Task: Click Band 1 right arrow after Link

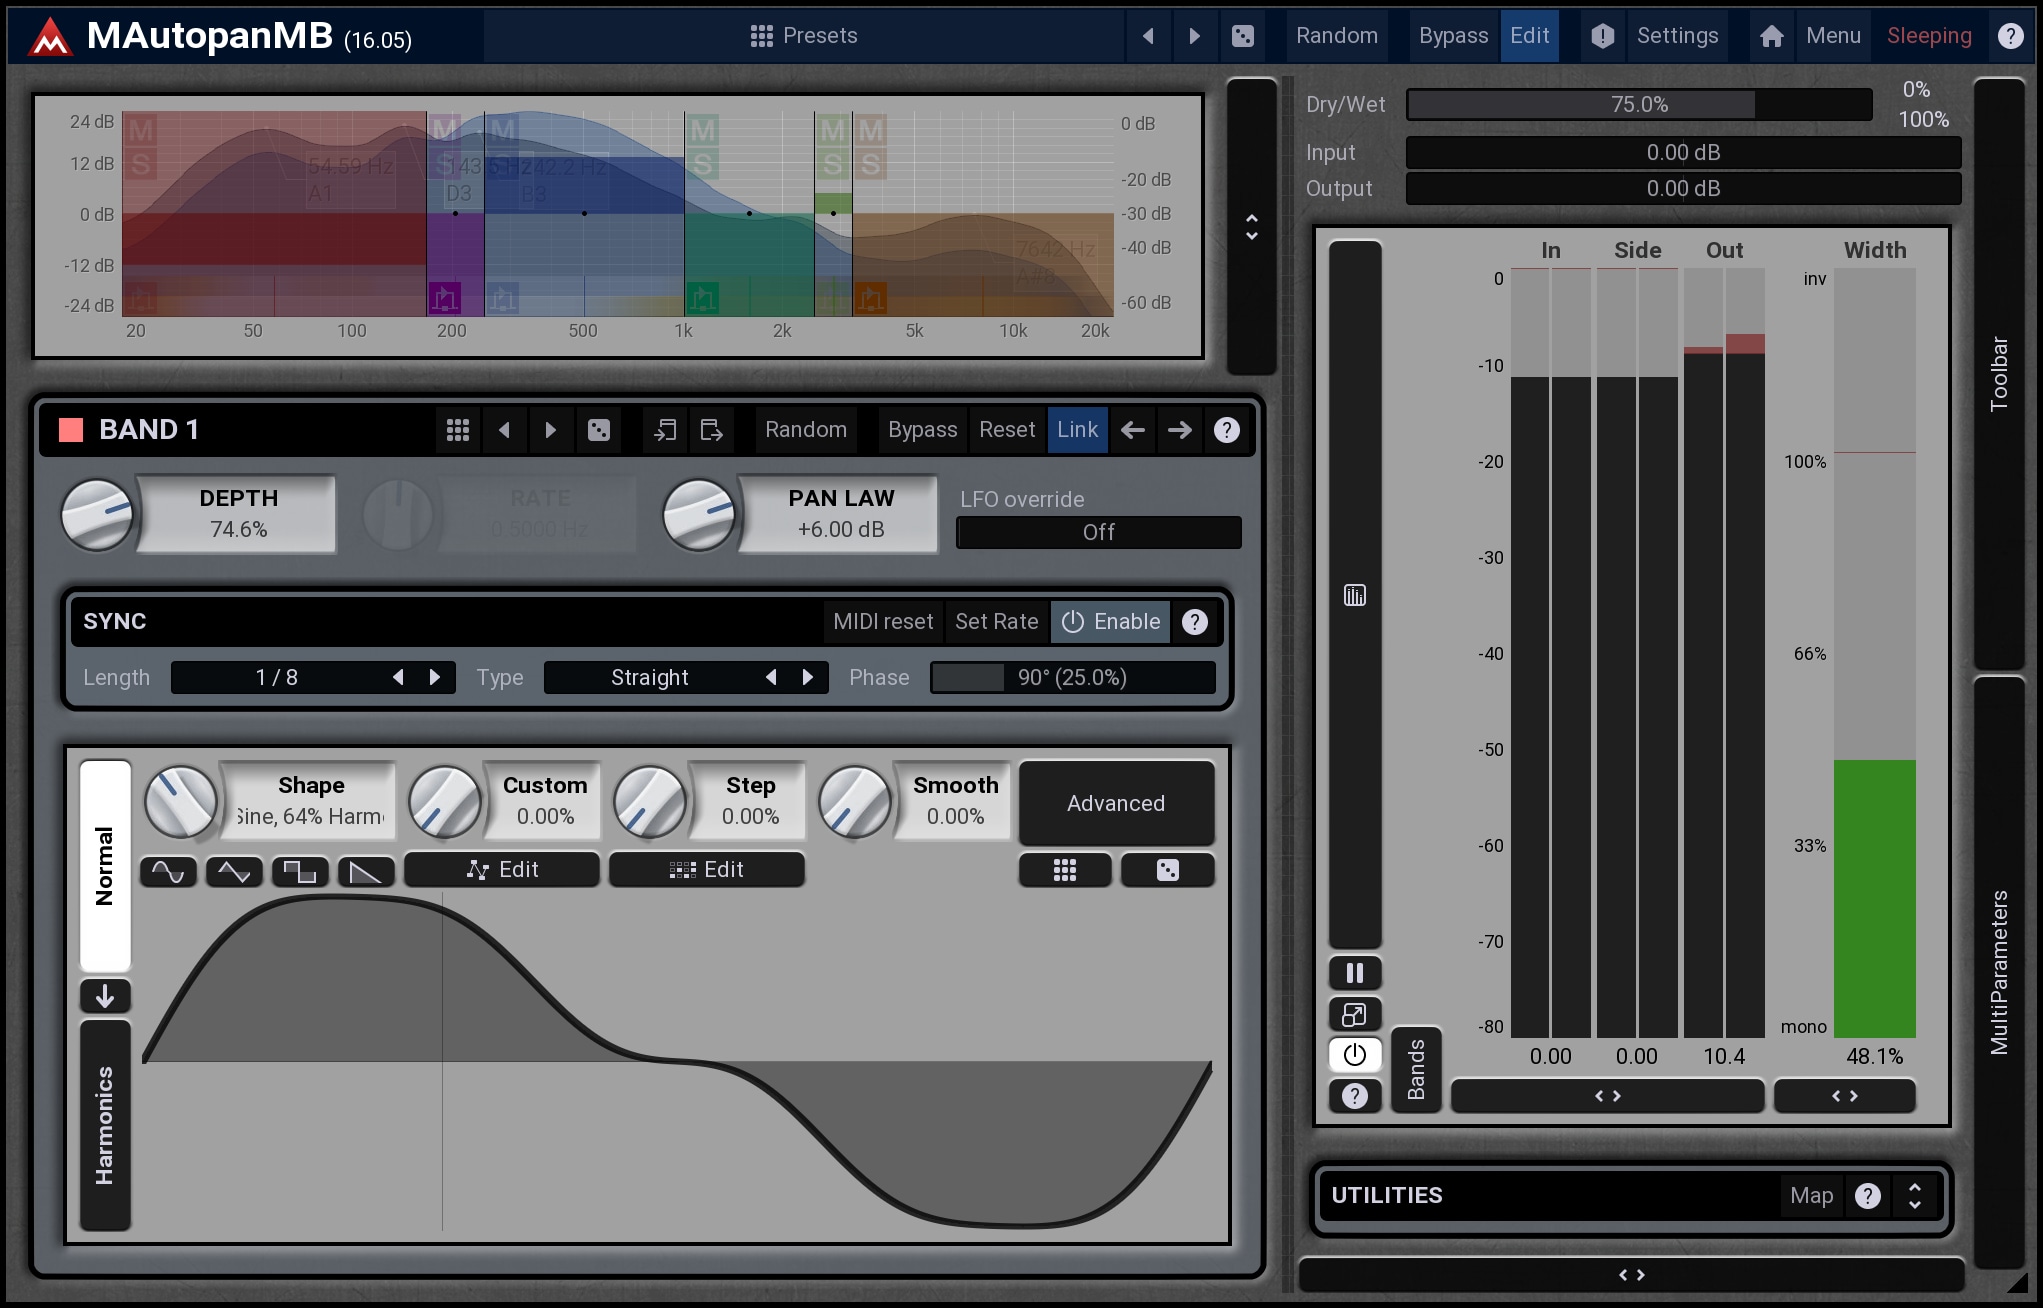Action: 1179,430
